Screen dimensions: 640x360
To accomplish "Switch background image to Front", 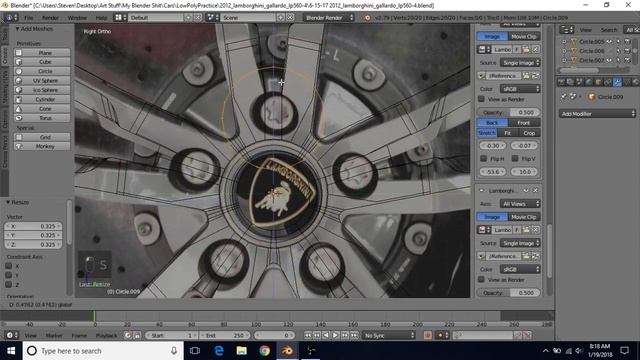I will click(524, 122).
